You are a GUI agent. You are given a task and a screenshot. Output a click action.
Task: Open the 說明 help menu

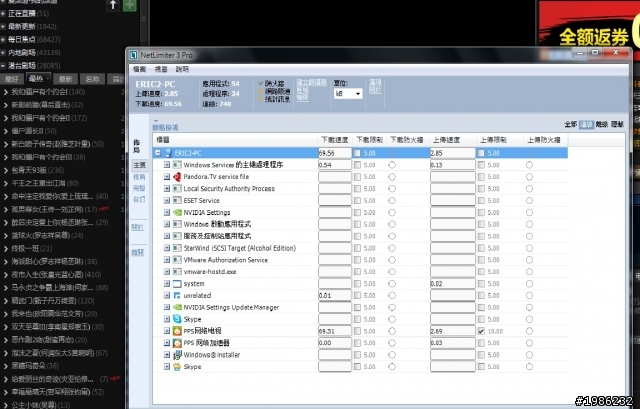(182, 69)
